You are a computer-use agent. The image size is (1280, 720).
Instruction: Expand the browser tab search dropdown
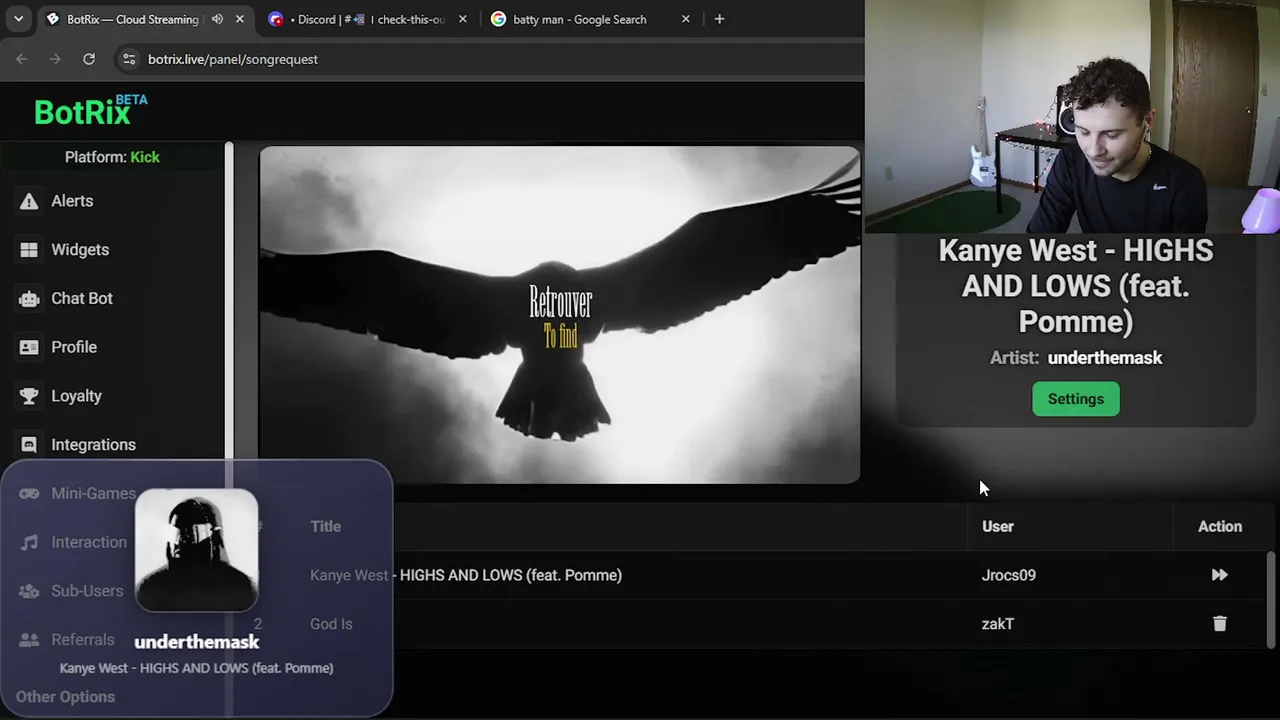(18, 19)
